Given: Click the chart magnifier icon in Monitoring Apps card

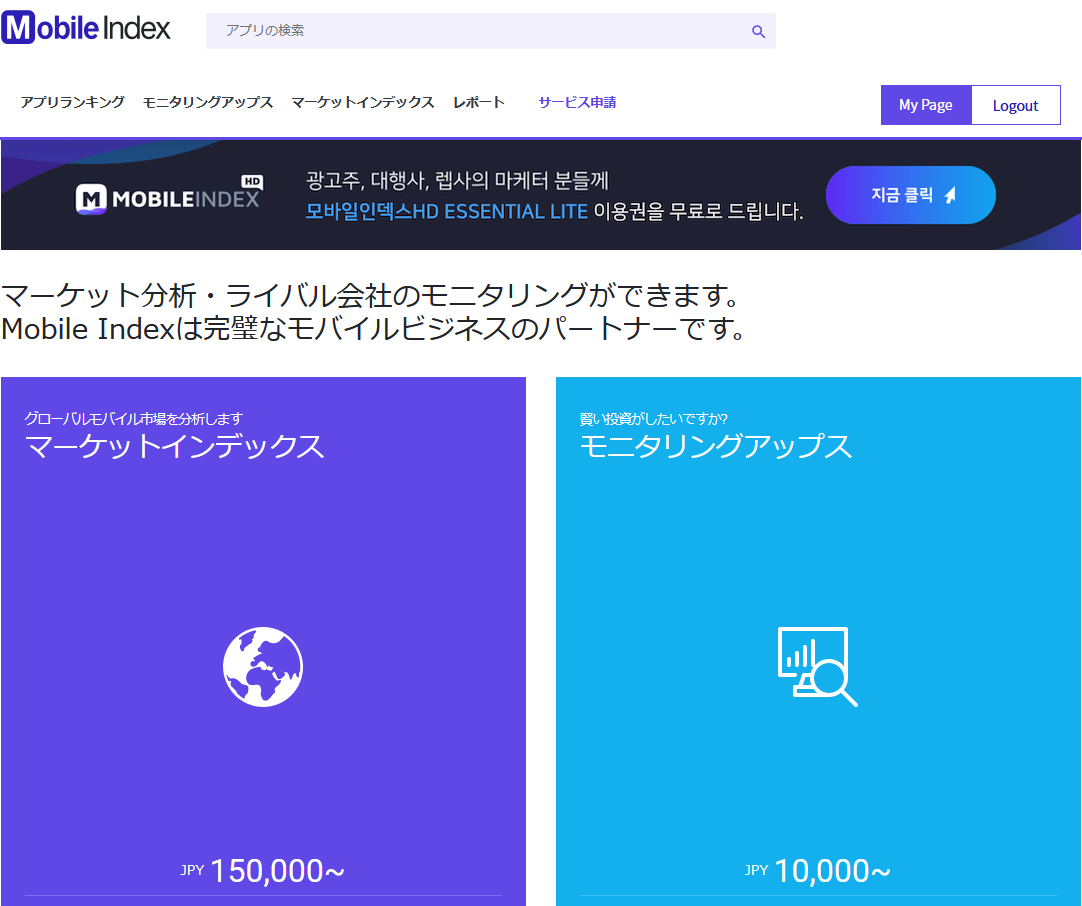Looking at the screenshot, I should coord(818,667).
